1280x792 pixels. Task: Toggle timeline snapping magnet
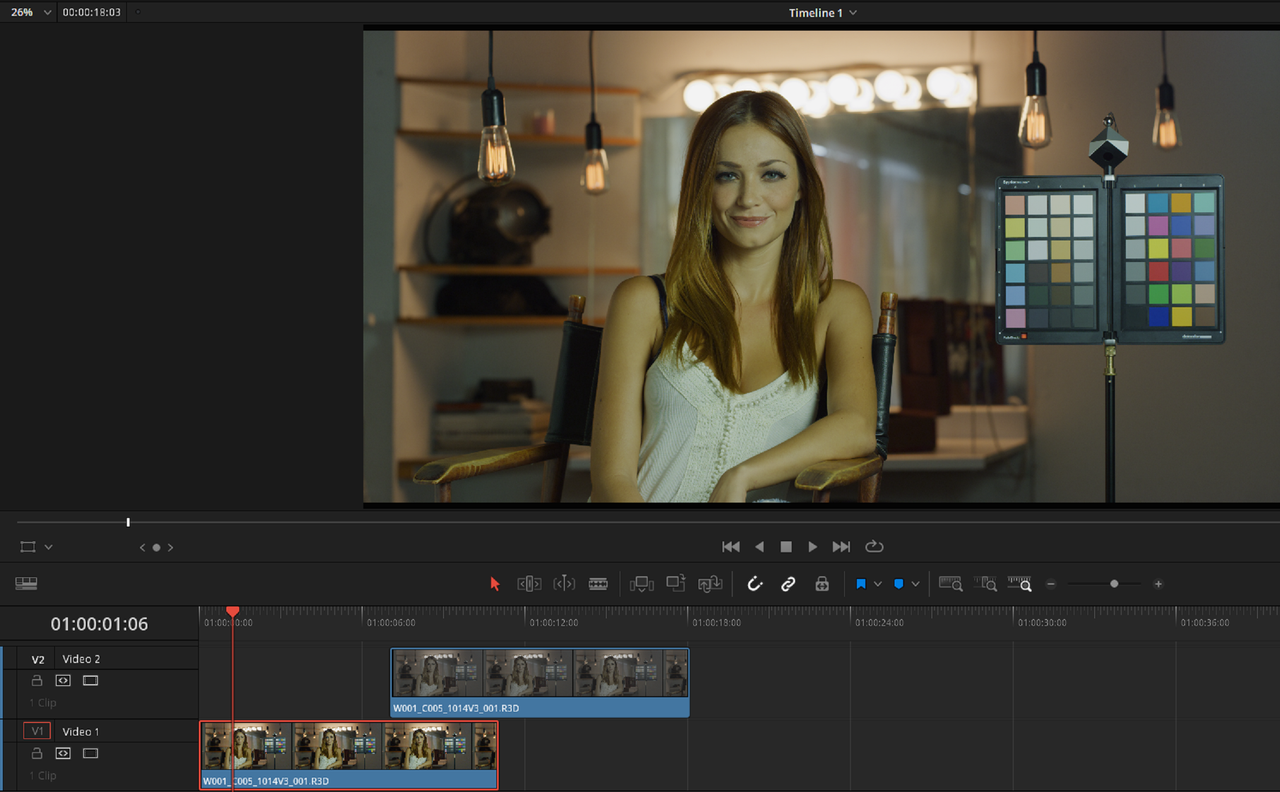pos(755,584)
